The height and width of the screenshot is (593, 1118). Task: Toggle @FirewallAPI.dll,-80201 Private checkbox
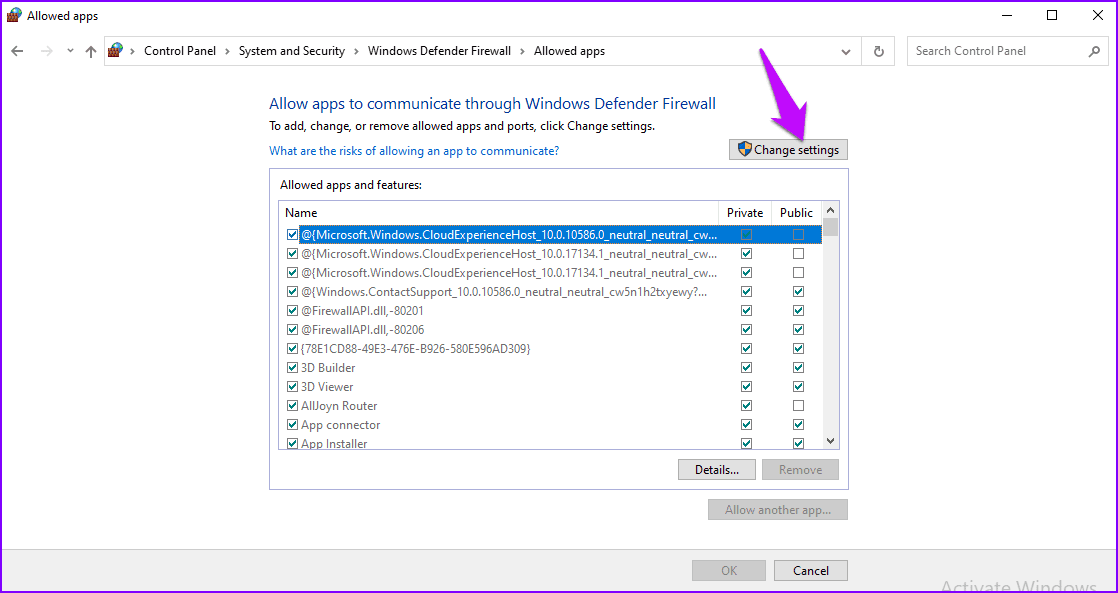pyautogui.click(x=747, y=311)
